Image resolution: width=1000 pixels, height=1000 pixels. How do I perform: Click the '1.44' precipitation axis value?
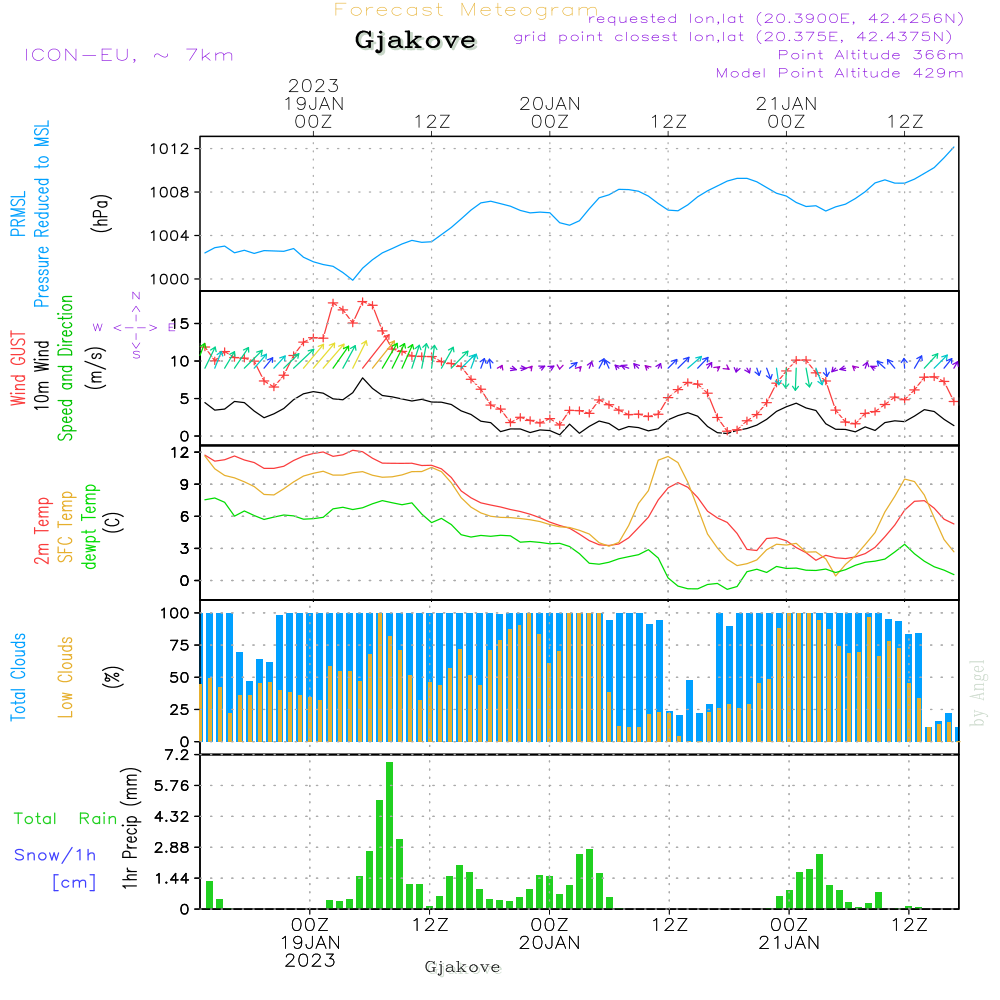pyautogui.click(x=172, y=879)
